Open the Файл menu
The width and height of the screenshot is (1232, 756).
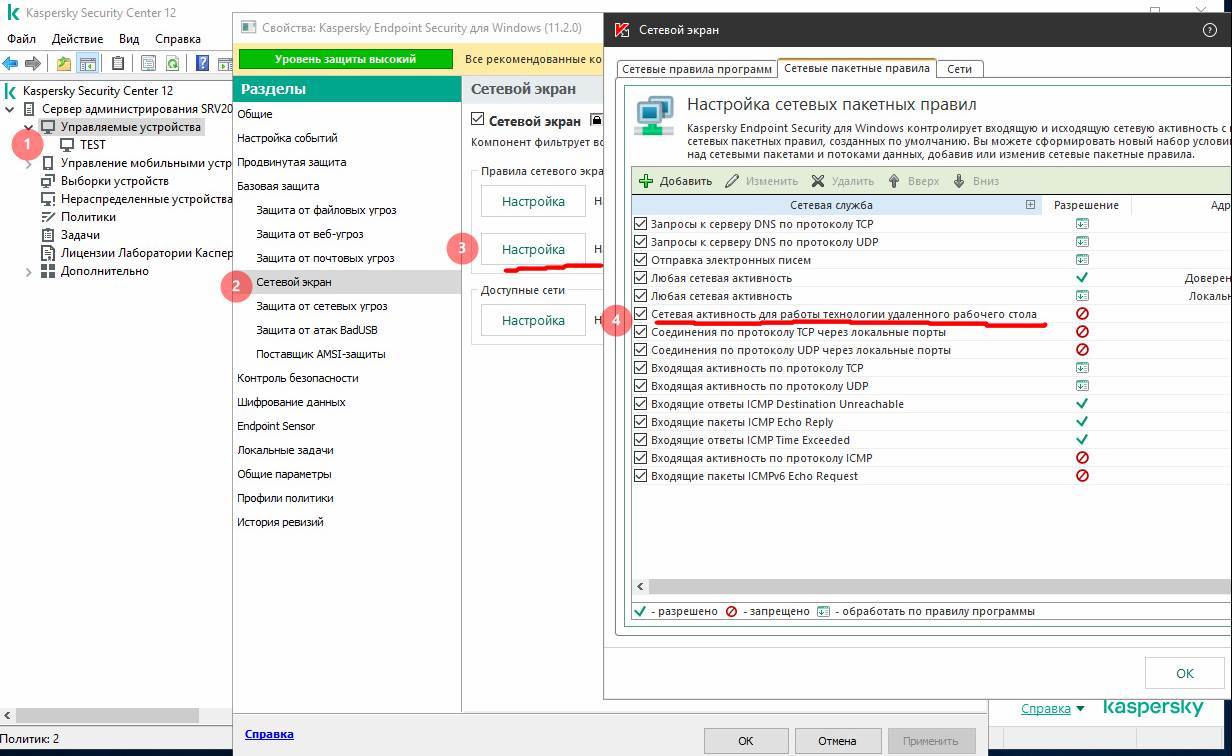click(x=22, y=39)
